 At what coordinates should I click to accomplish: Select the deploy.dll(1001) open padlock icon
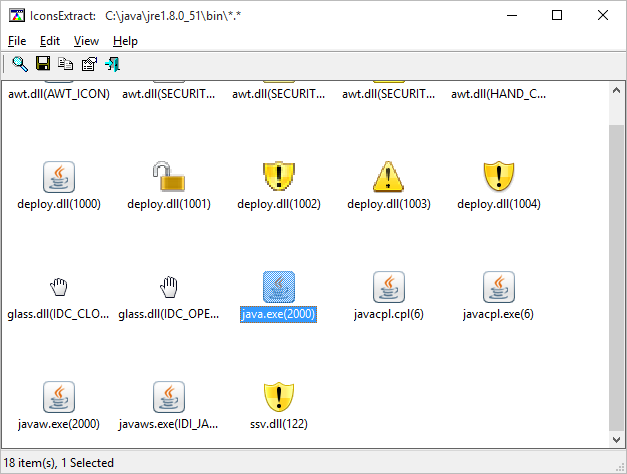169,176
